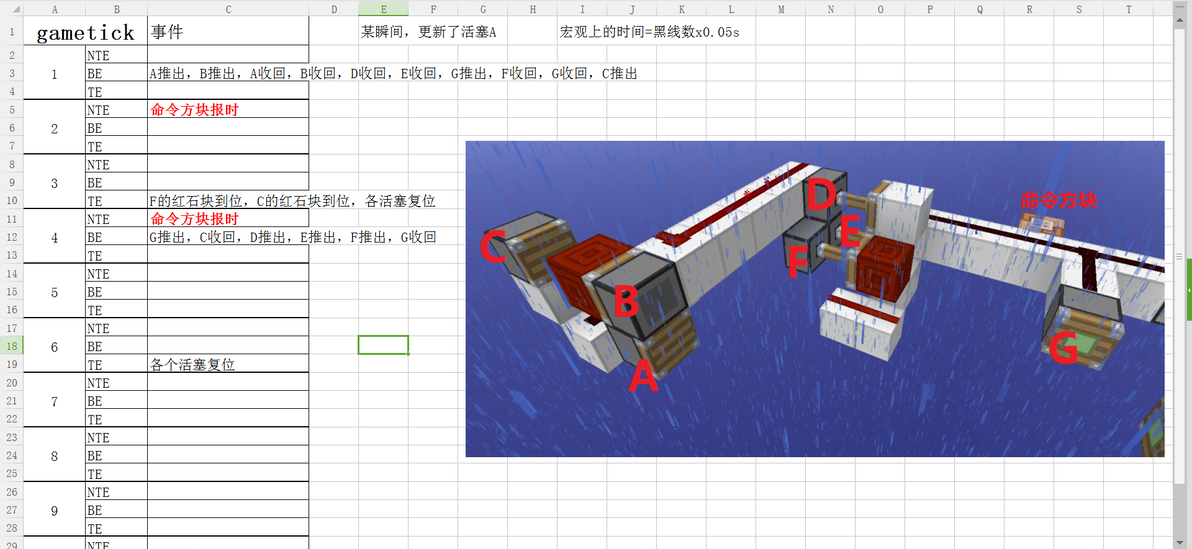Click gametick number 4 merged cell
This screenshot has width=1192, height=549.
[x=55, y=237]
